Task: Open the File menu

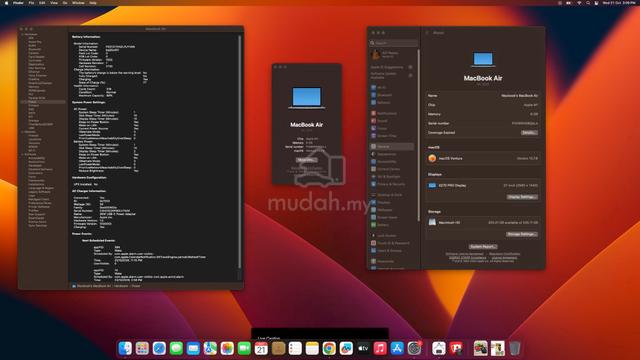Action: click(x=31, y=3)
